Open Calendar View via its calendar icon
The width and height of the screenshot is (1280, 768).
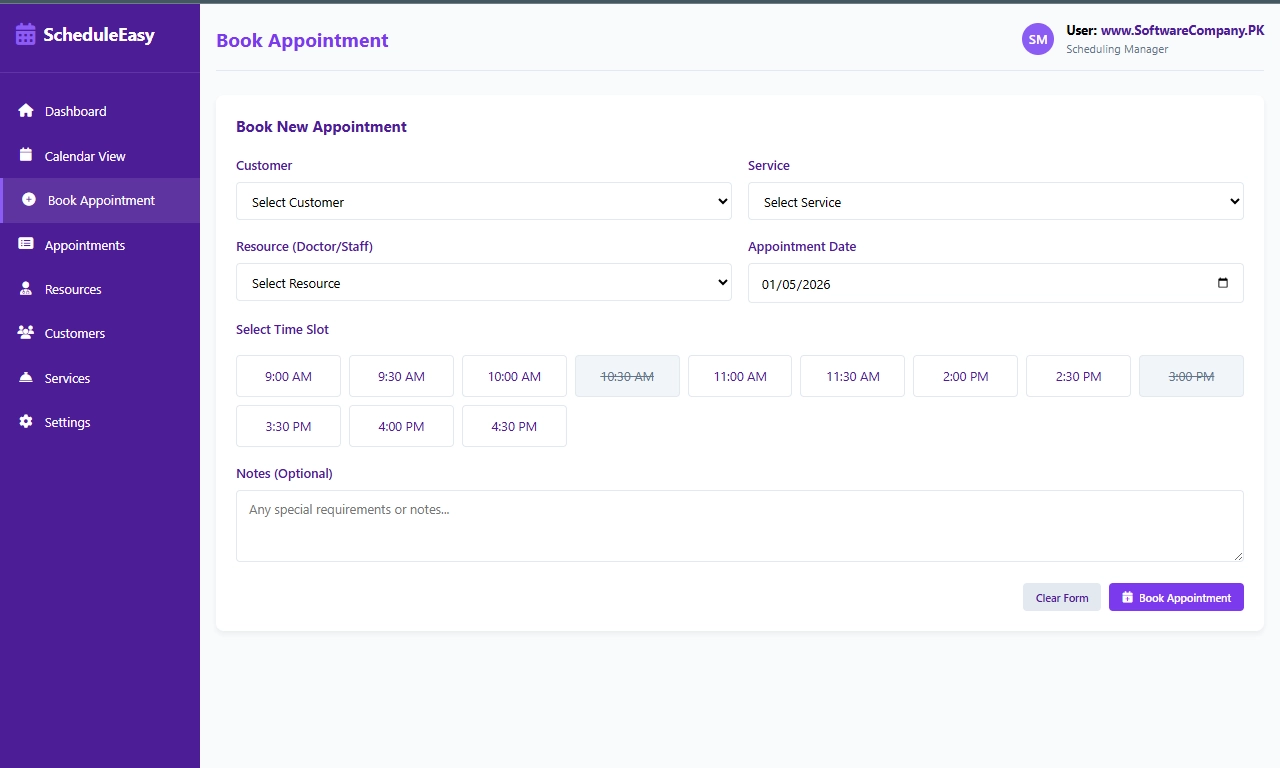pyautogui.click(x=26, y=156)
